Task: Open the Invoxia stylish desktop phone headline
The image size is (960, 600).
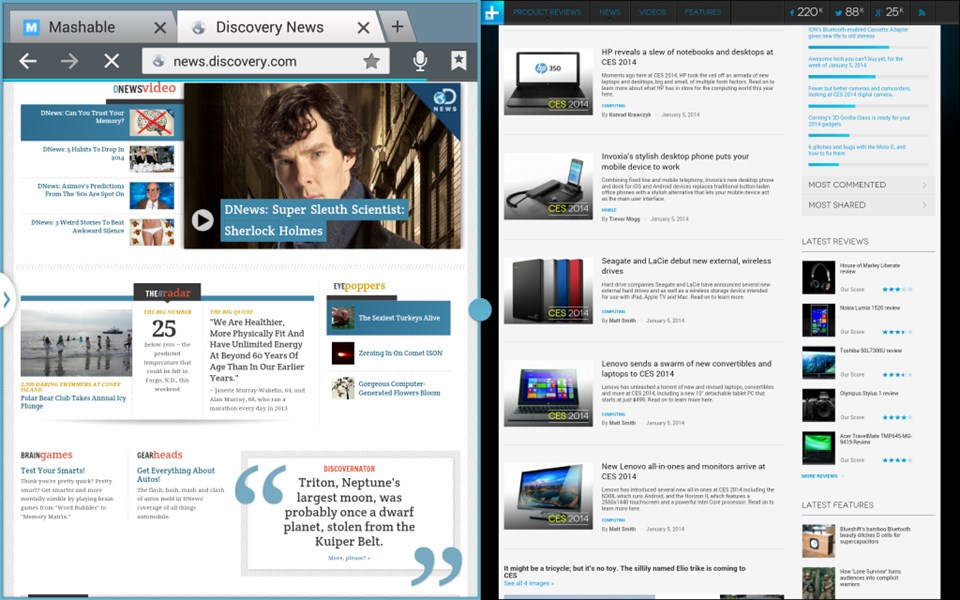Action: click(x=675, y=161)
